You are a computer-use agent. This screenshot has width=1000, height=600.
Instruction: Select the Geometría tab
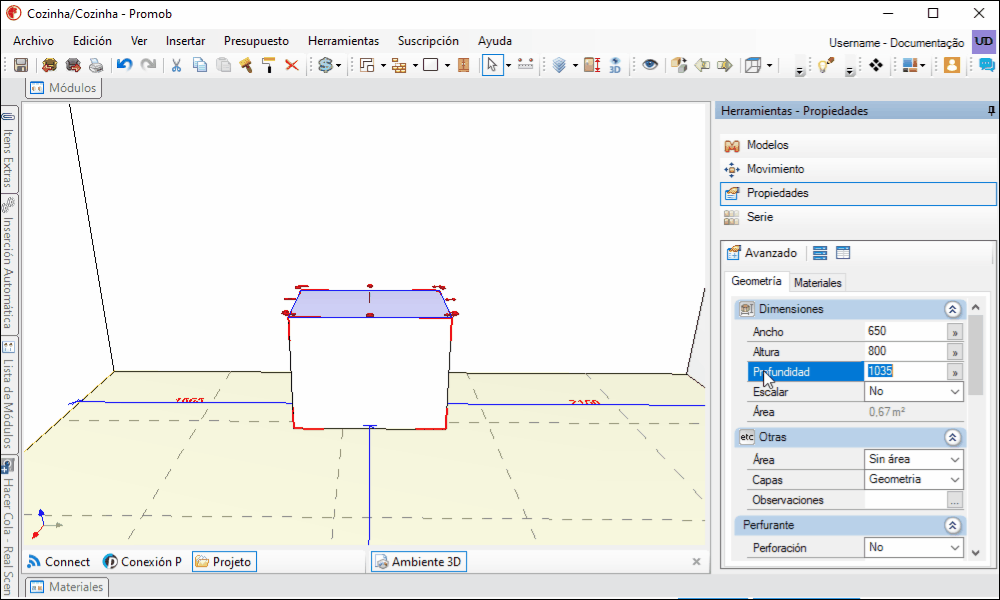[x=756, y=281]
